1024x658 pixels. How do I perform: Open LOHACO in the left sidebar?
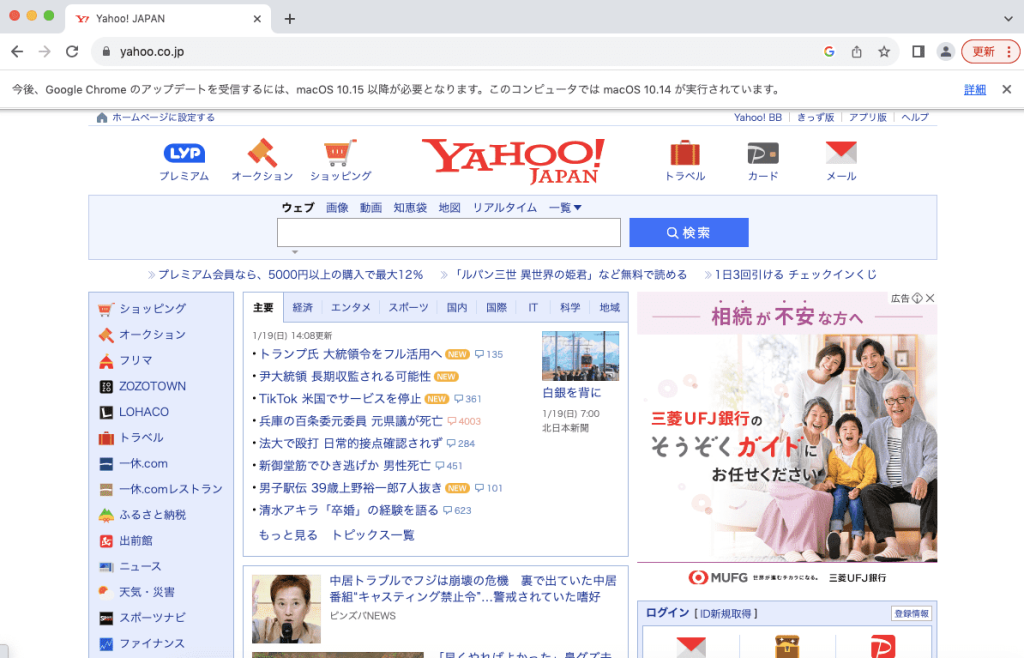[144, 412]
